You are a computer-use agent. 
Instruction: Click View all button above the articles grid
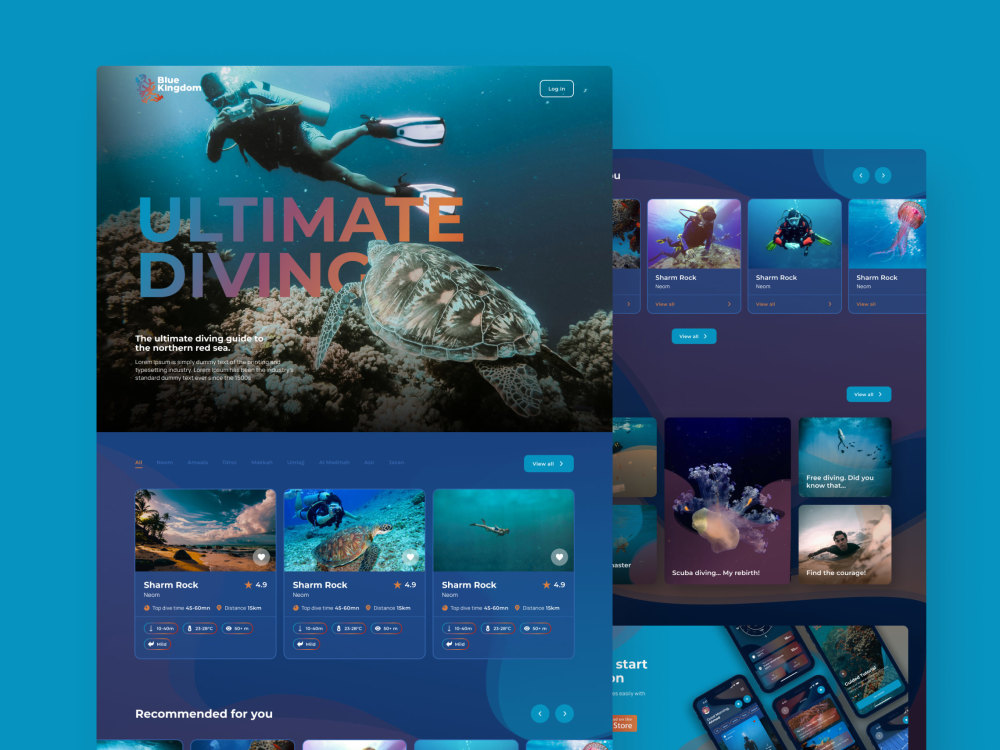point(869,394)
